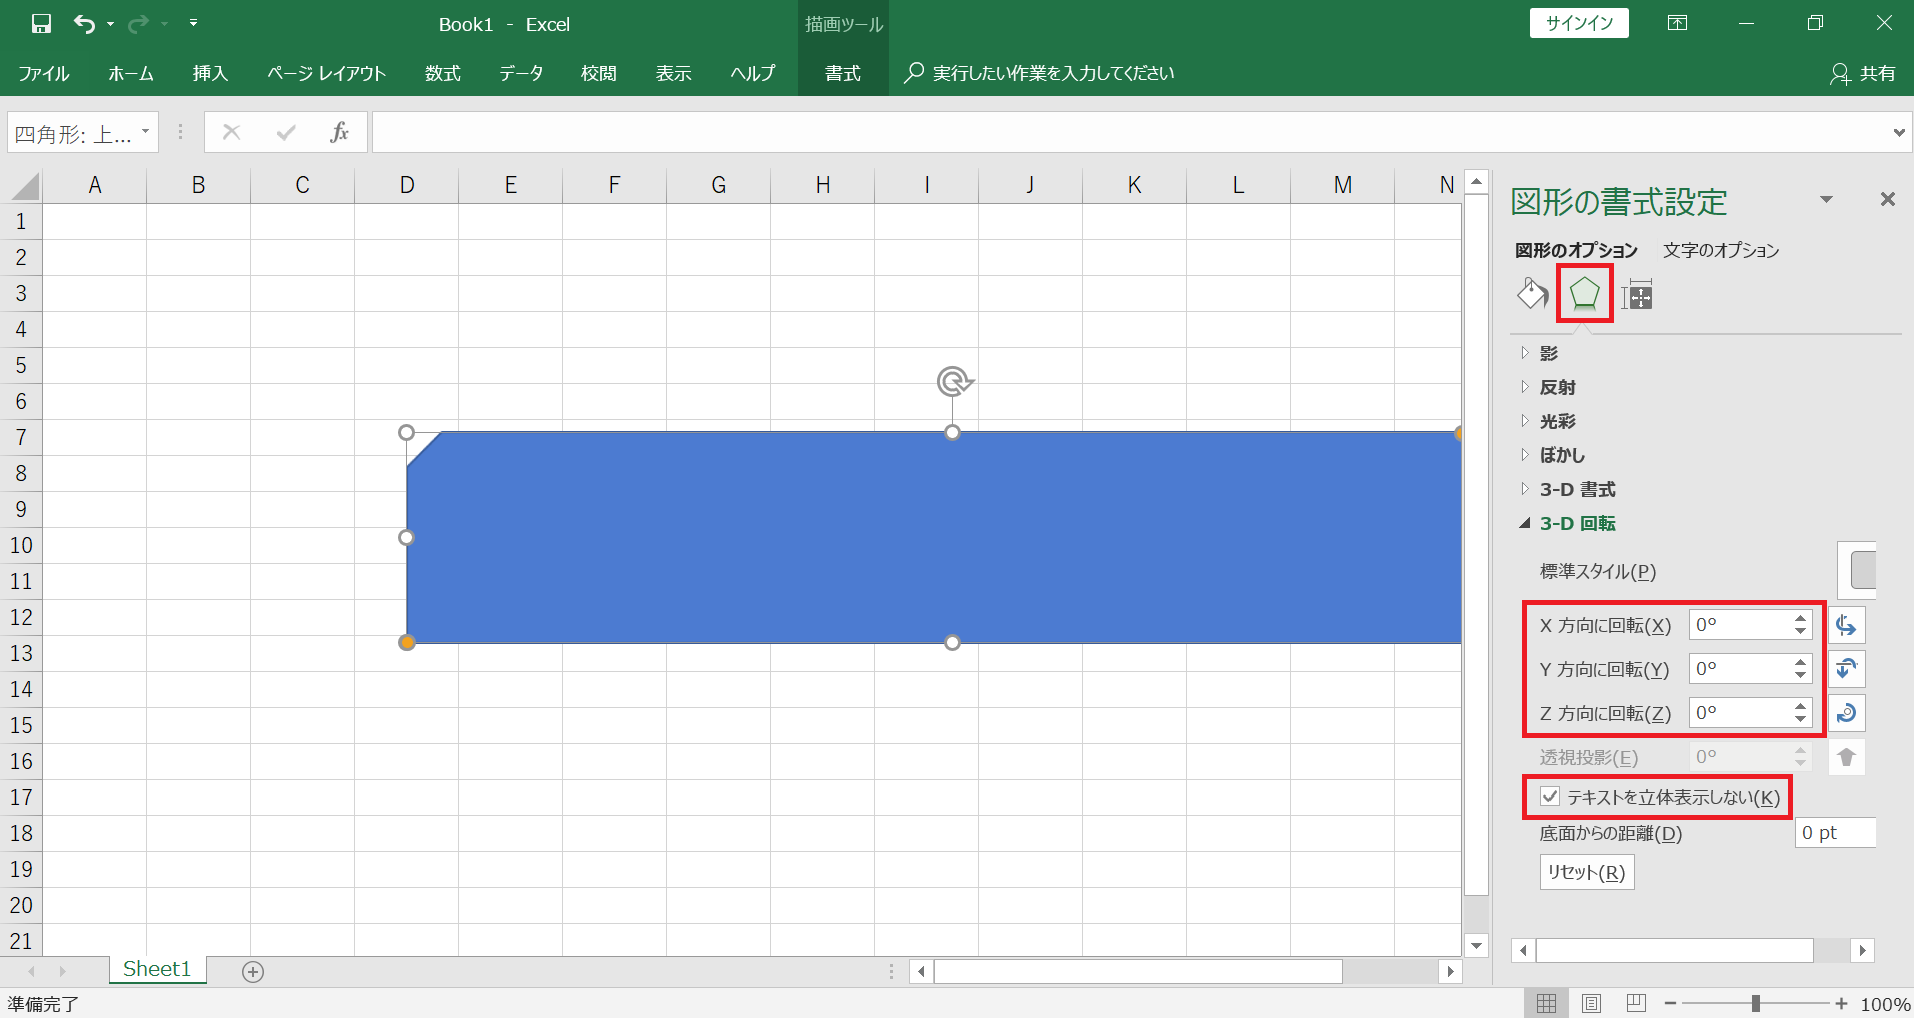Select the 書式 drawing tools tab
Image resolution: width=1914 pixels, height=1018 pixels.
coord(842,73)
